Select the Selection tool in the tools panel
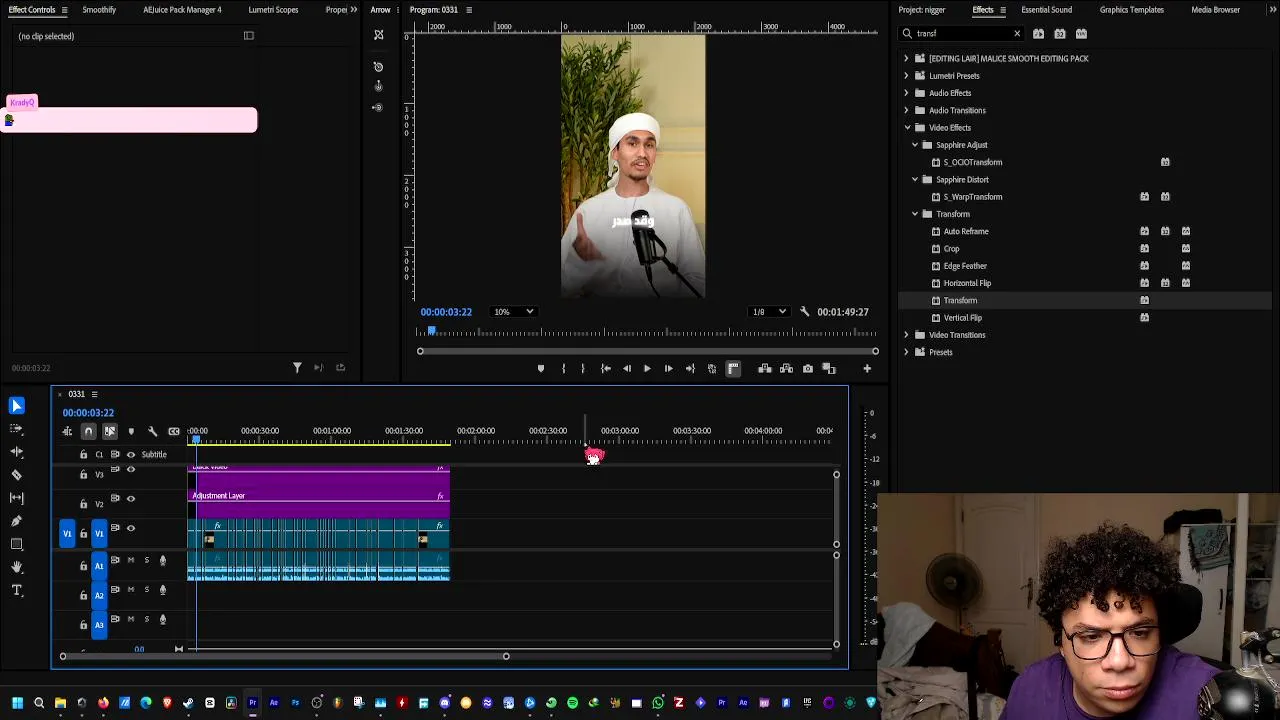 point(16,406)
